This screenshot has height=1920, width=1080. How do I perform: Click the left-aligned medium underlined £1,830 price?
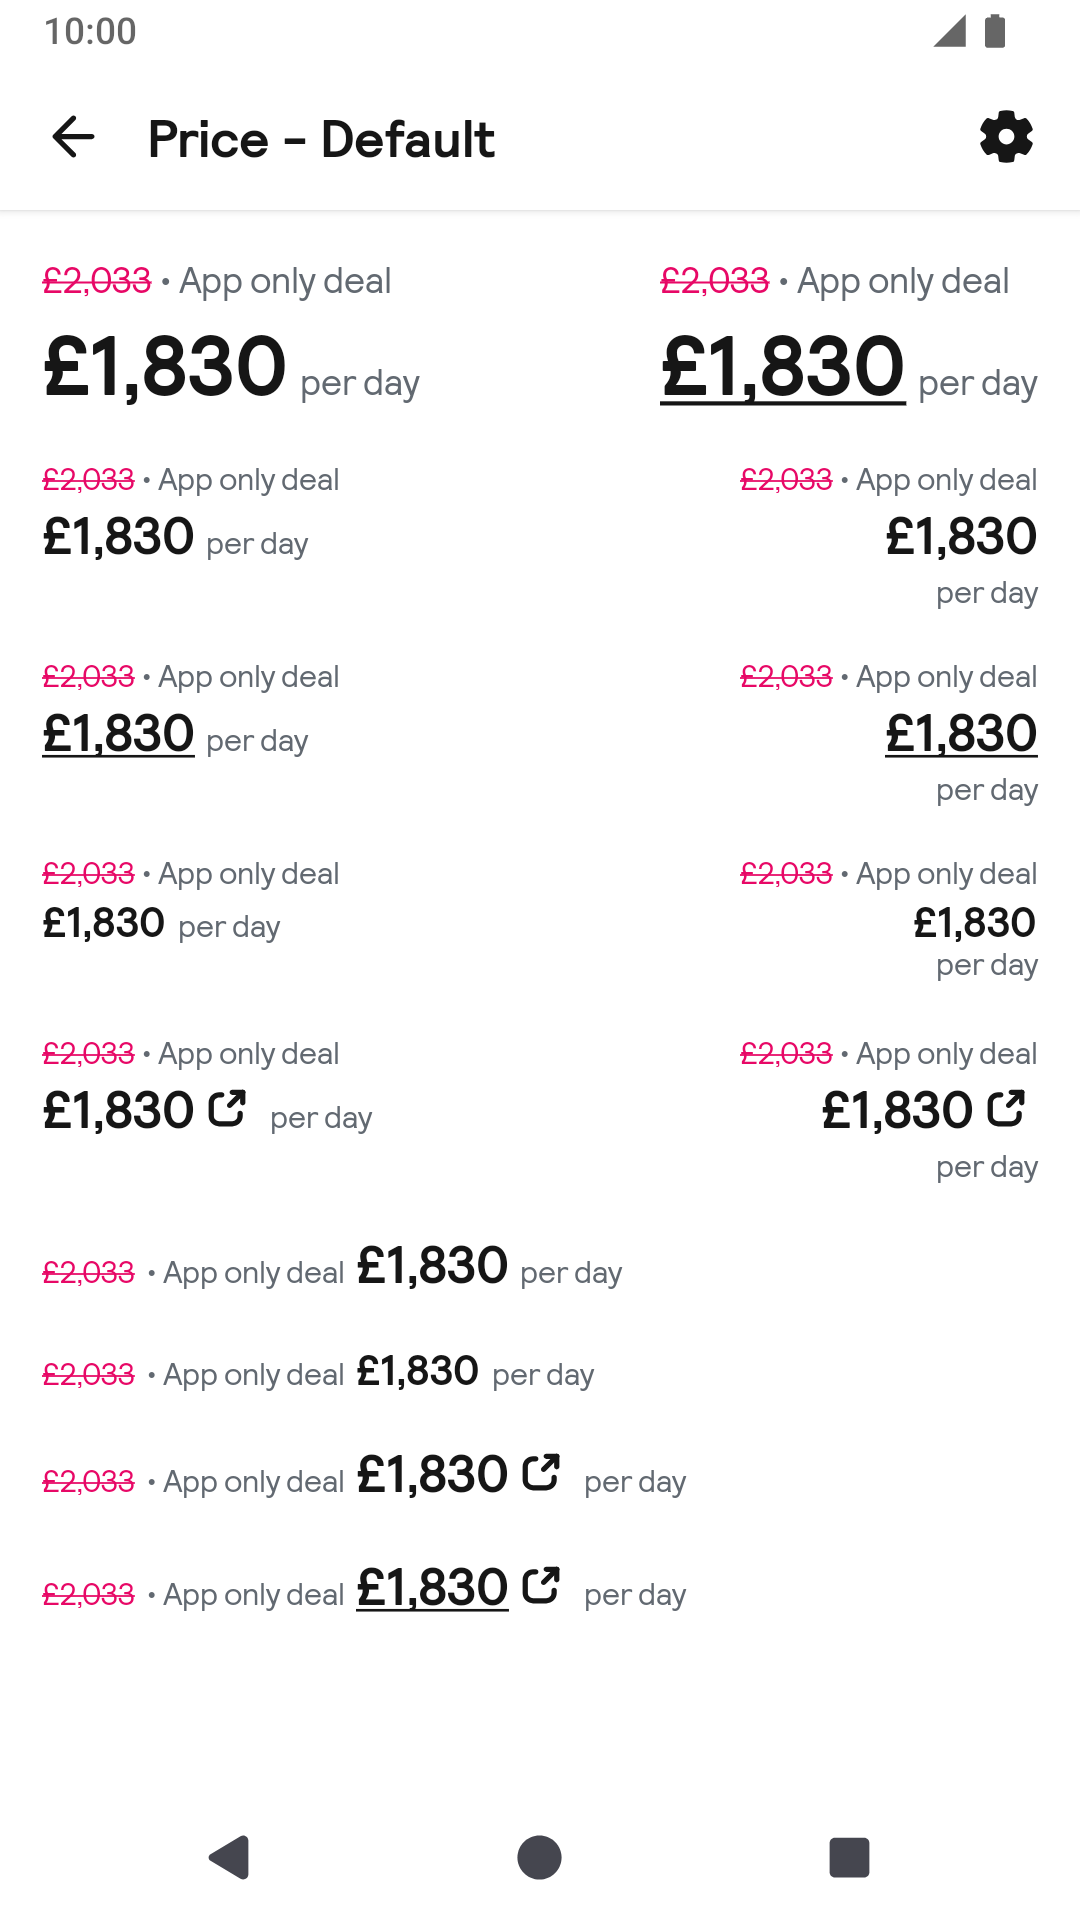(118, 733)
